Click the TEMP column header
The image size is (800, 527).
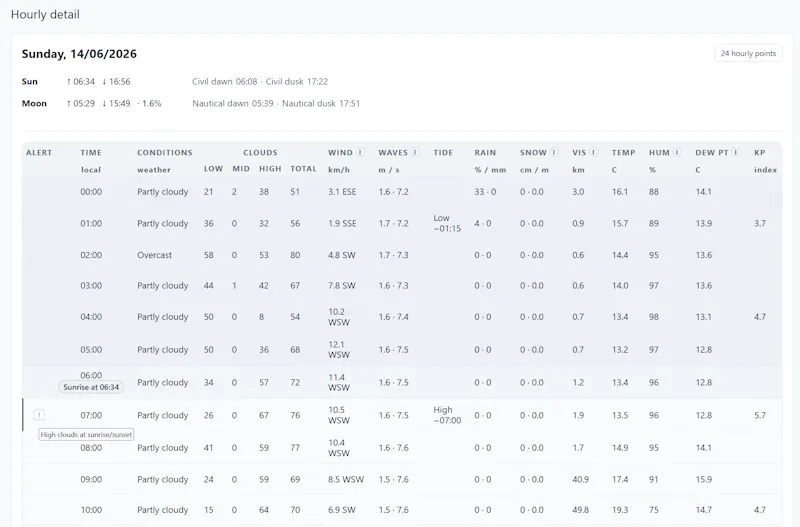[x=623, y=153]
